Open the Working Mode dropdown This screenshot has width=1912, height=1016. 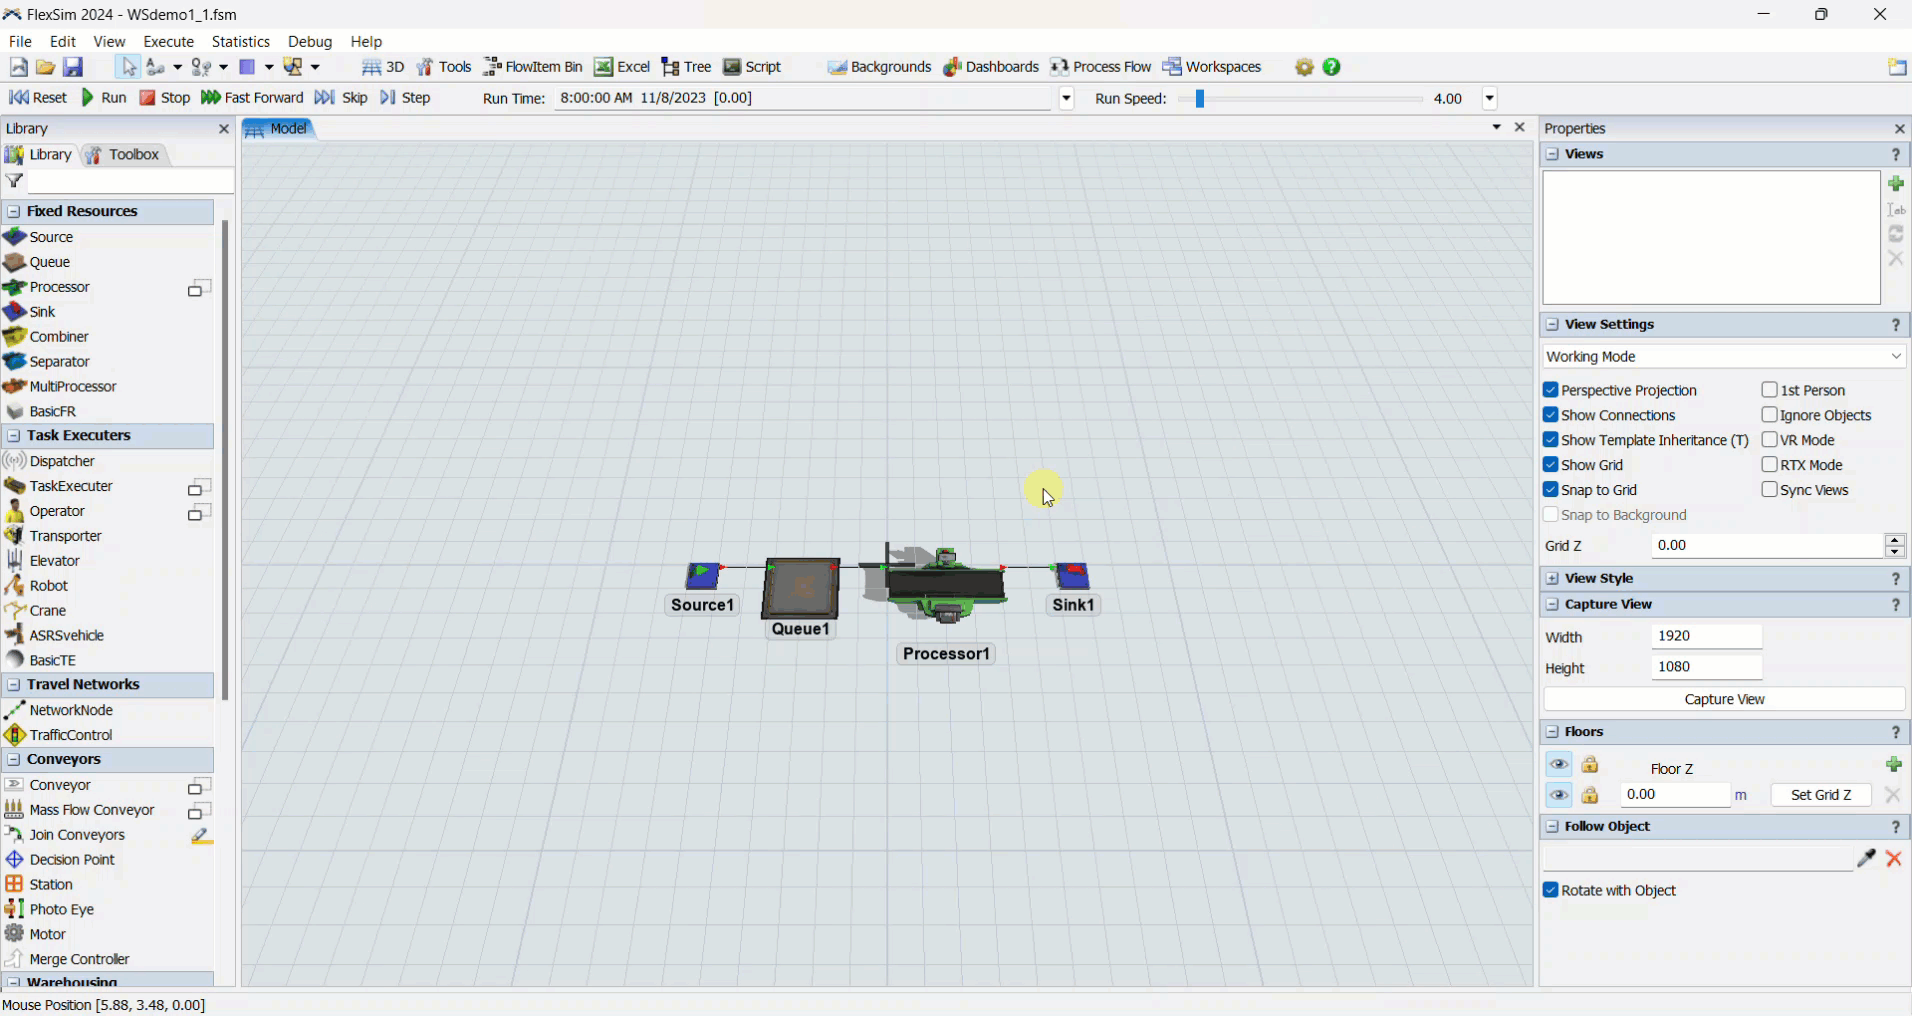click(x=1723, y=357)
